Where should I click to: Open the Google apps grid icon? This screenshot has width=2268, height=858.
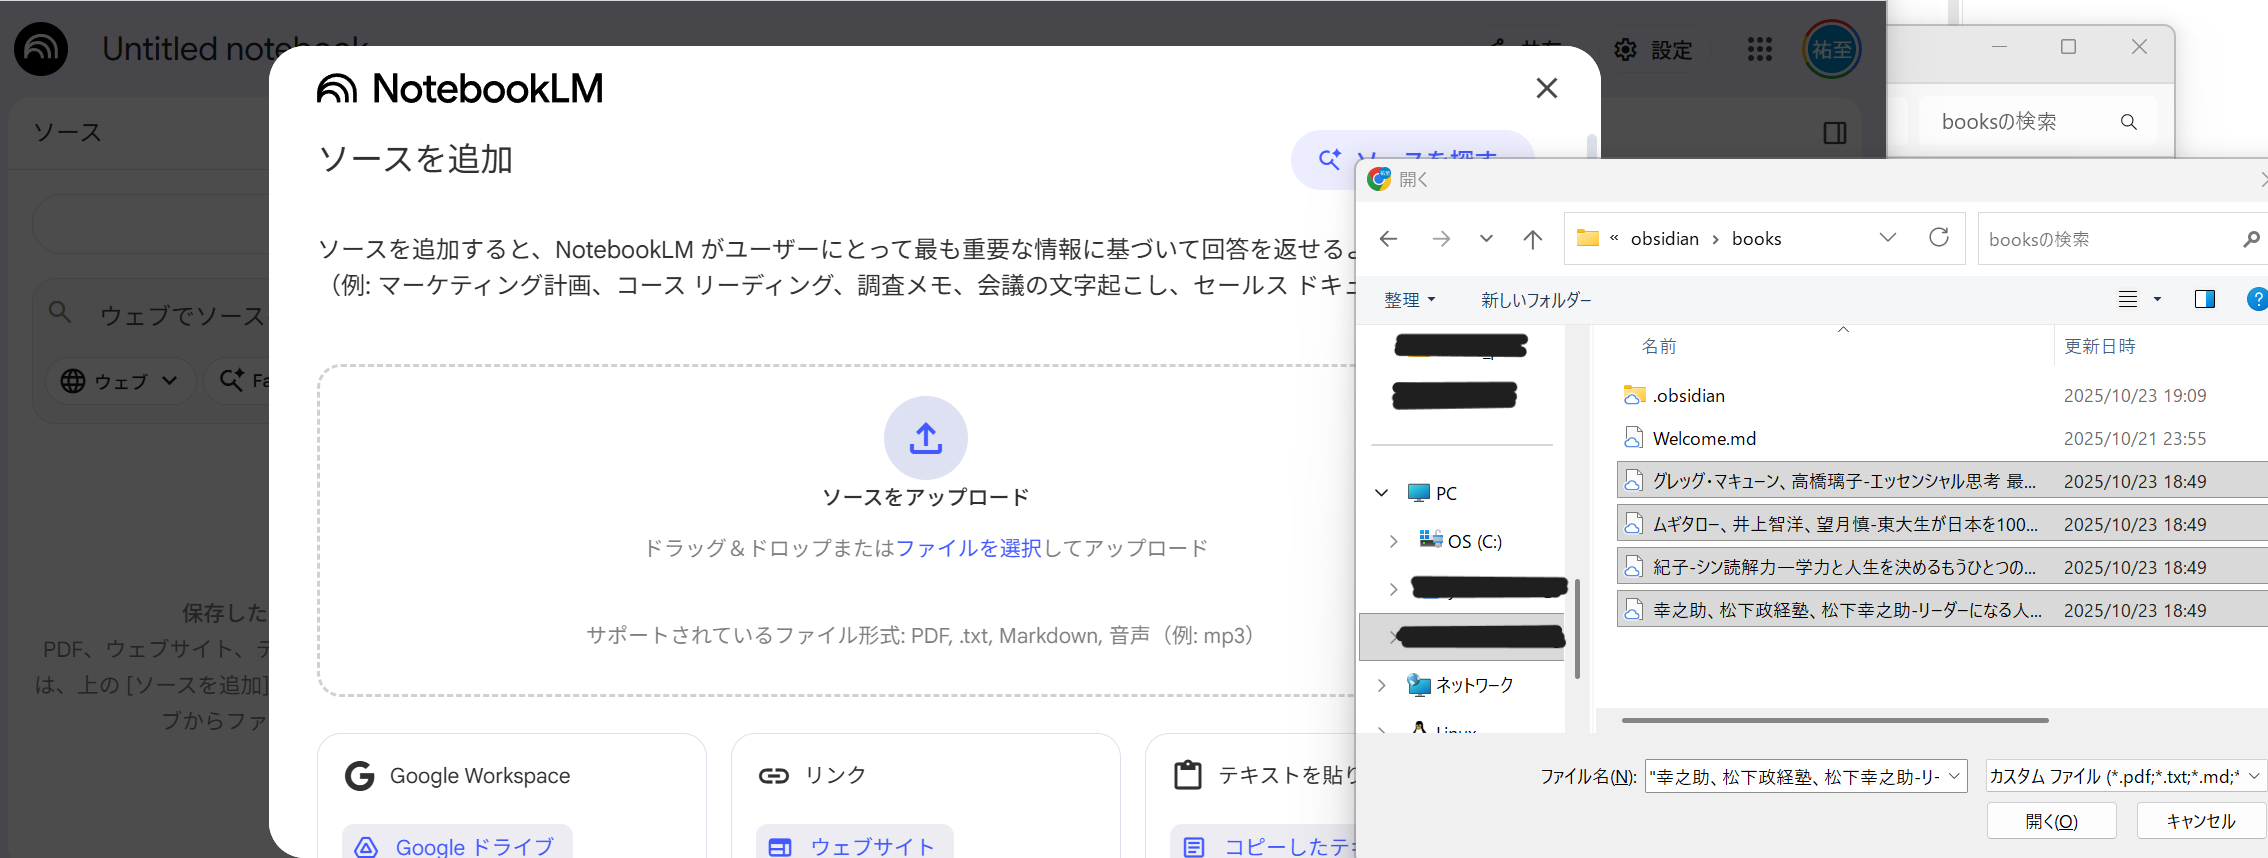pyautogui.click(x=1759, y=49)
